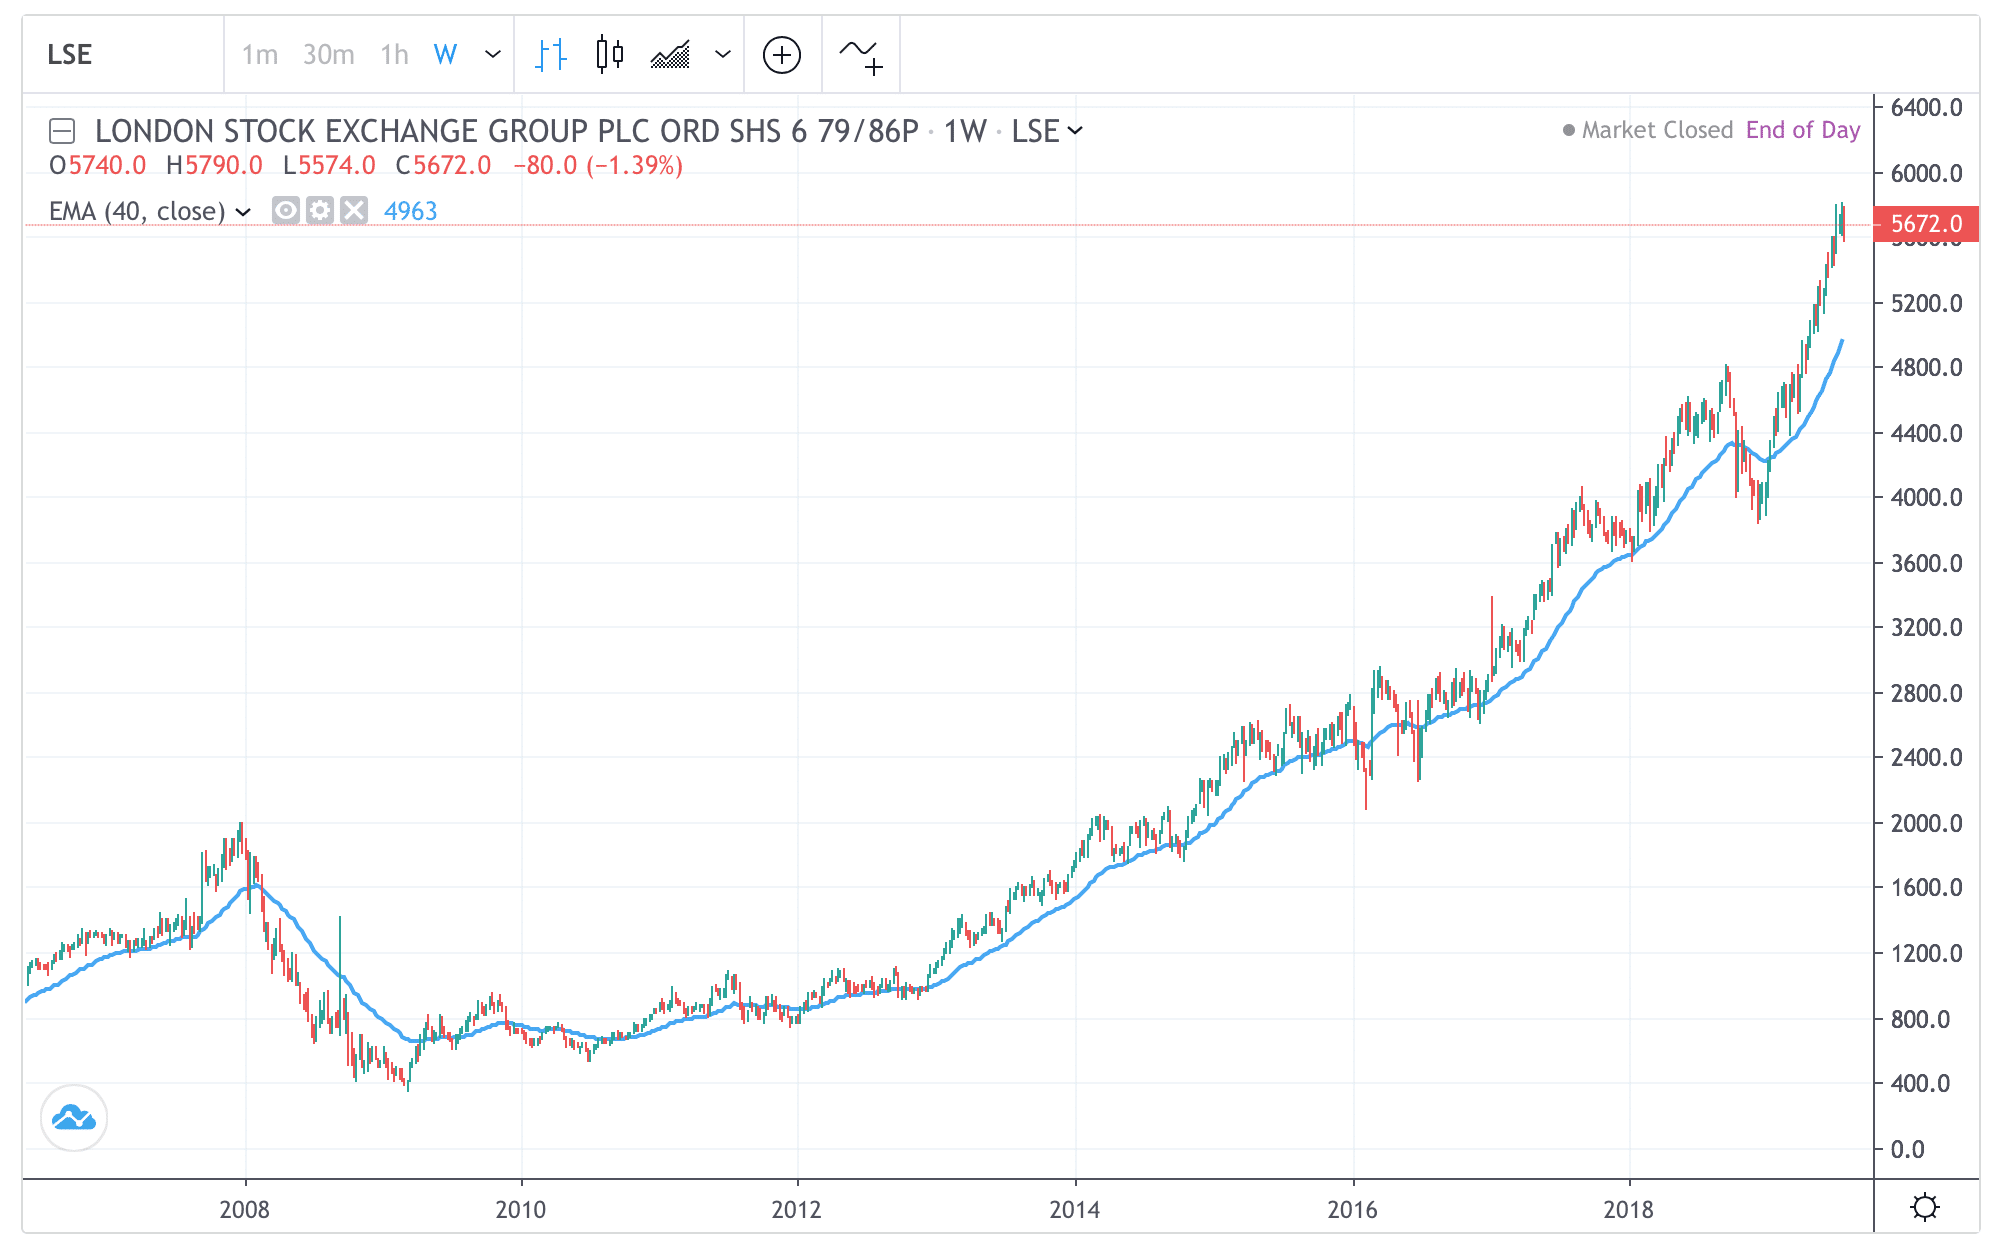
Task: Click the cloud logo button on chart
Action: coord(74,1118)
